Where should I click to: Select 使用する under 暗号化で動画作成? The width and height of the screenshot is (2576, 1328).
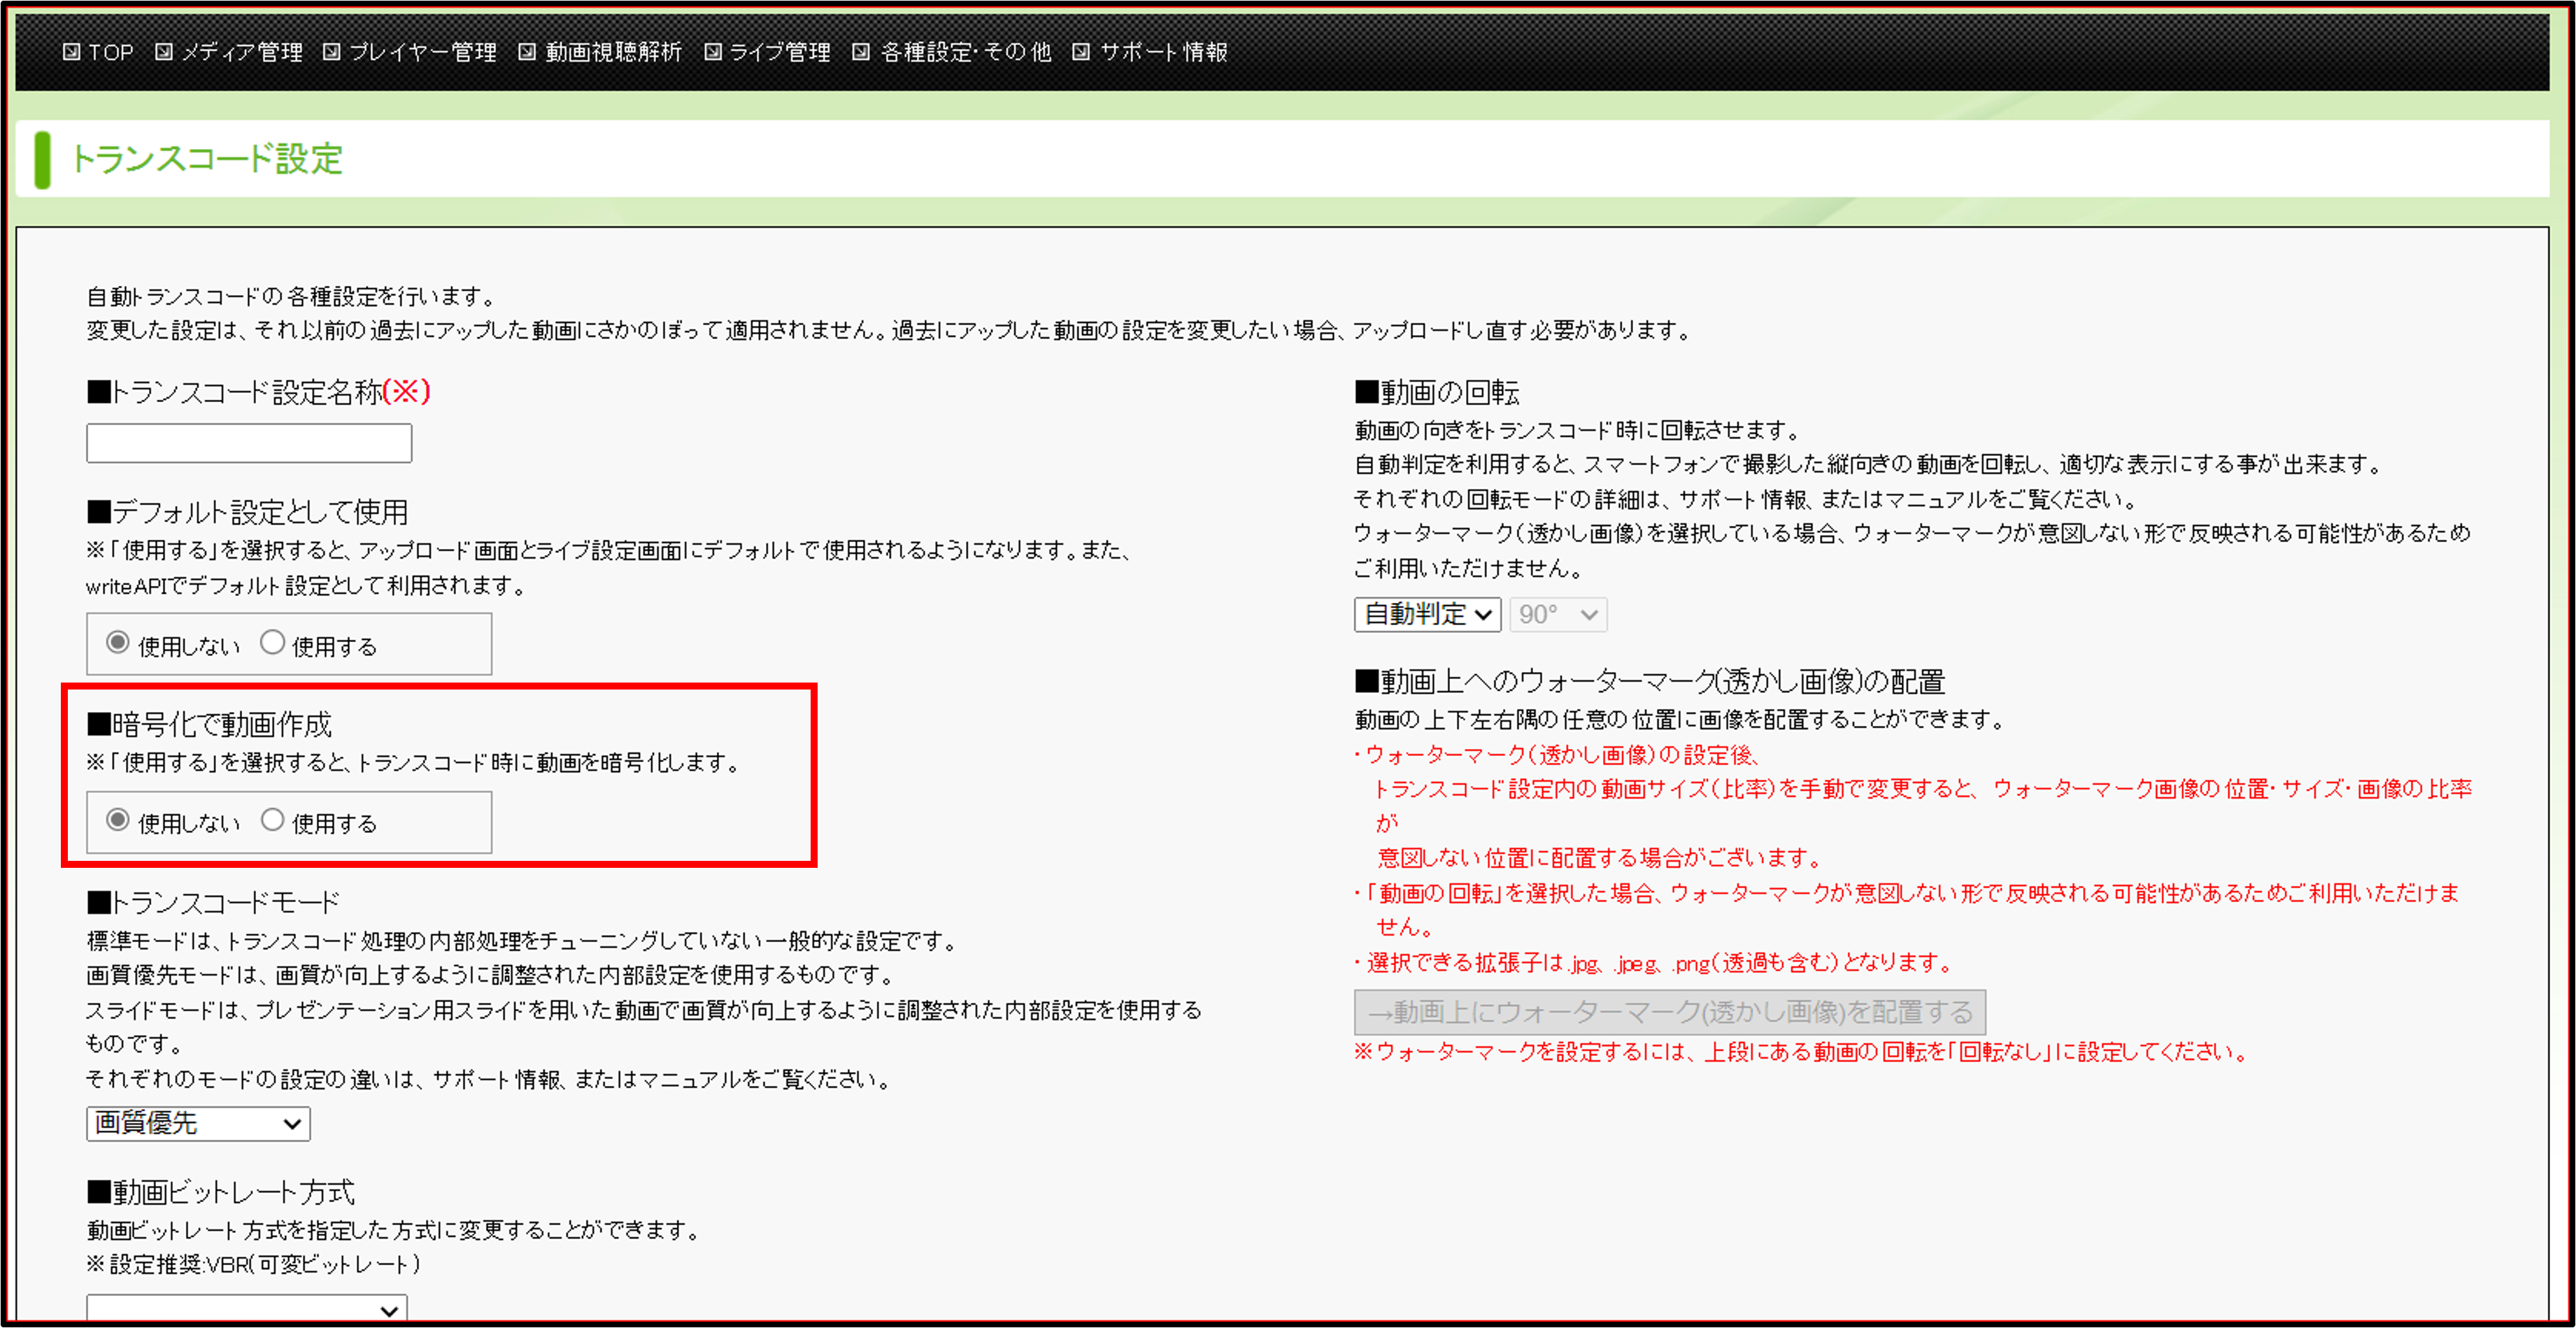pos(272,820)
